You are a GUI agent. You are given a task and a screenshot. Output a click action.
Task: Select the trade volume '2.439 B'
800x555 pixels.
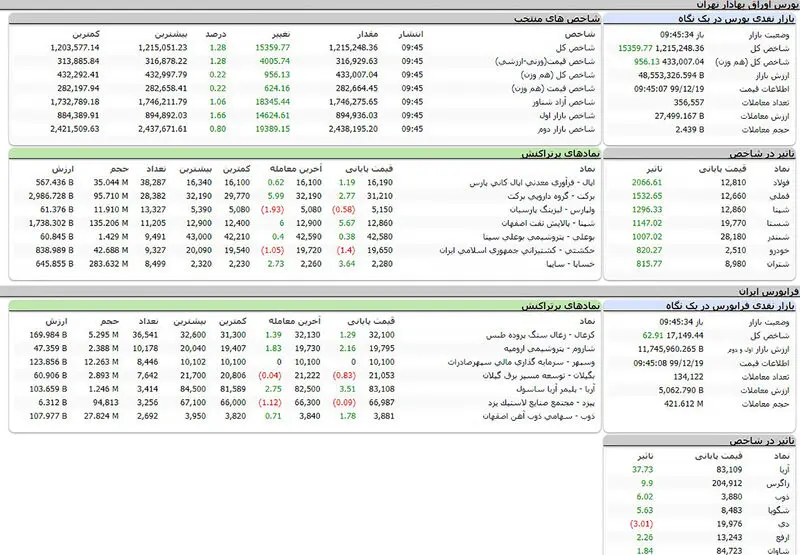click(x=690, y=130)
